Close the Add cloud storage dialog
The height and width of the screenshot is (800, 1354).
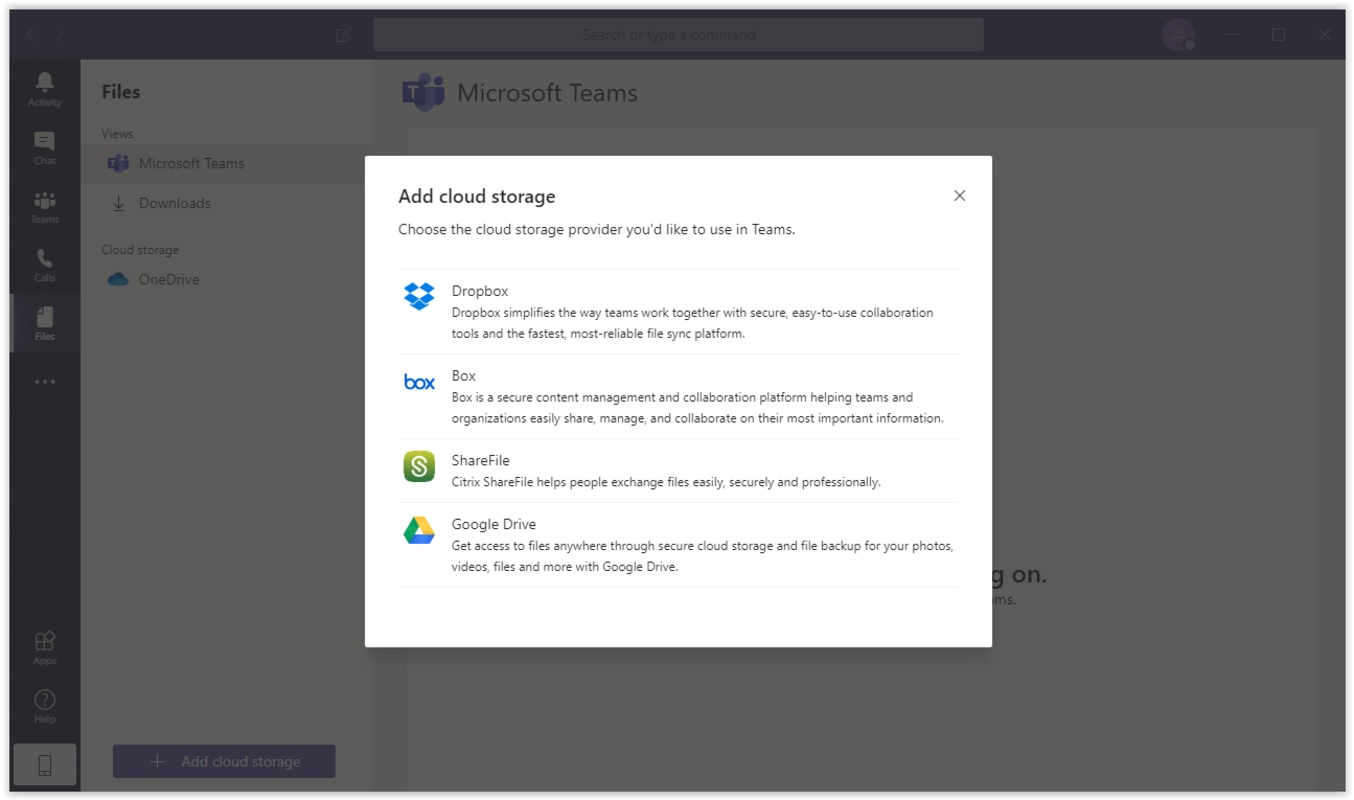tap(959, 196)
